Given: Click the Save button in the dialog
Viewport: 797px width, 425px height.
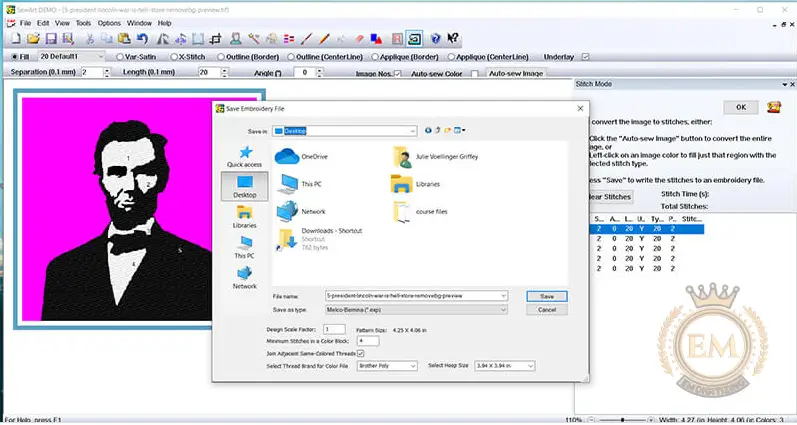Looking at the screenshot, I should coord(547,296).
